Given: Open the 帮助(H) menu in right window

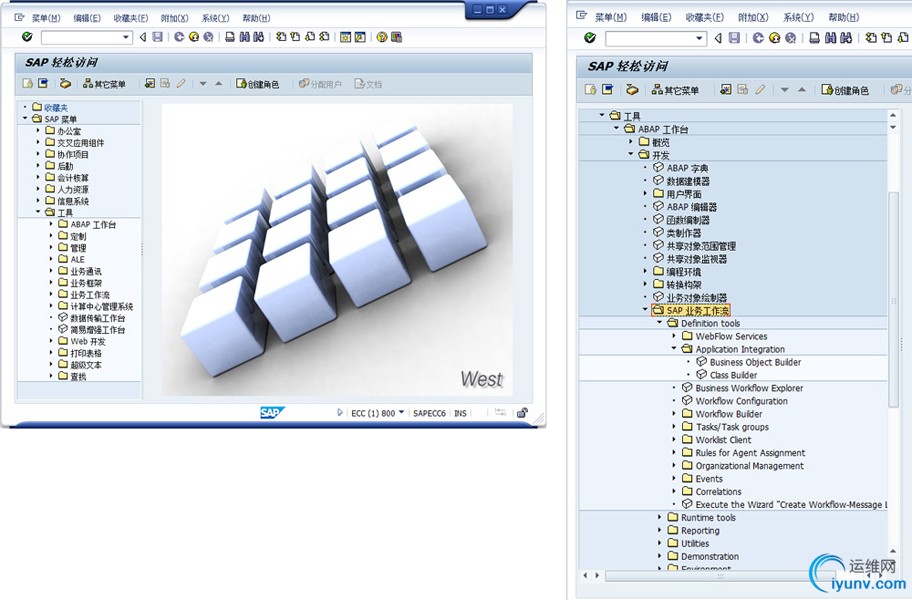Looking at the screenshot, I should [843, 17].
